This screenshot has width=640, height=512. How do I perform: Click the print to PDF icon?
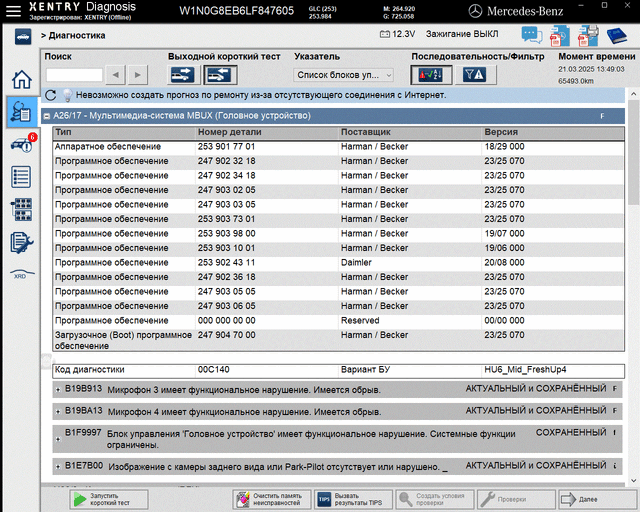588,35
